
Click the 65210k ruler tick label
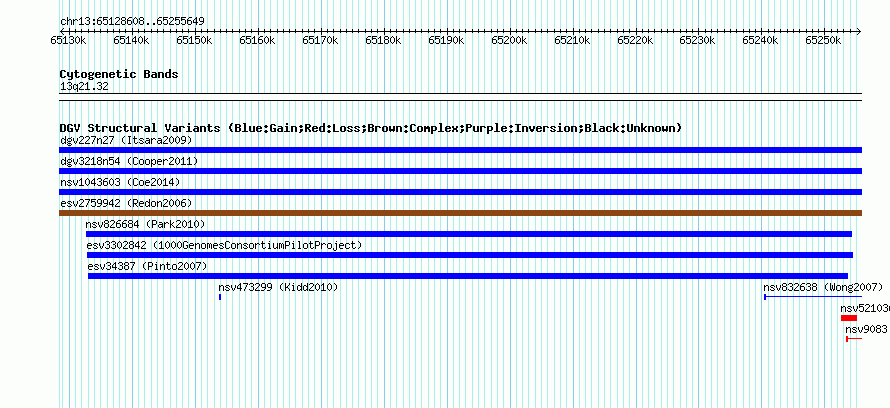572,40
